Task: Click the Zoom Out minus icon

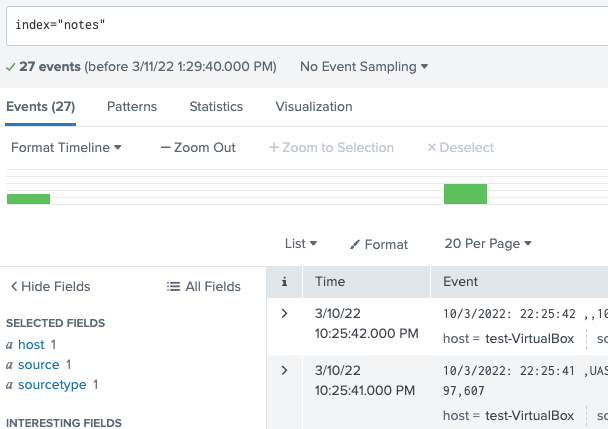Action: point(165,148)
